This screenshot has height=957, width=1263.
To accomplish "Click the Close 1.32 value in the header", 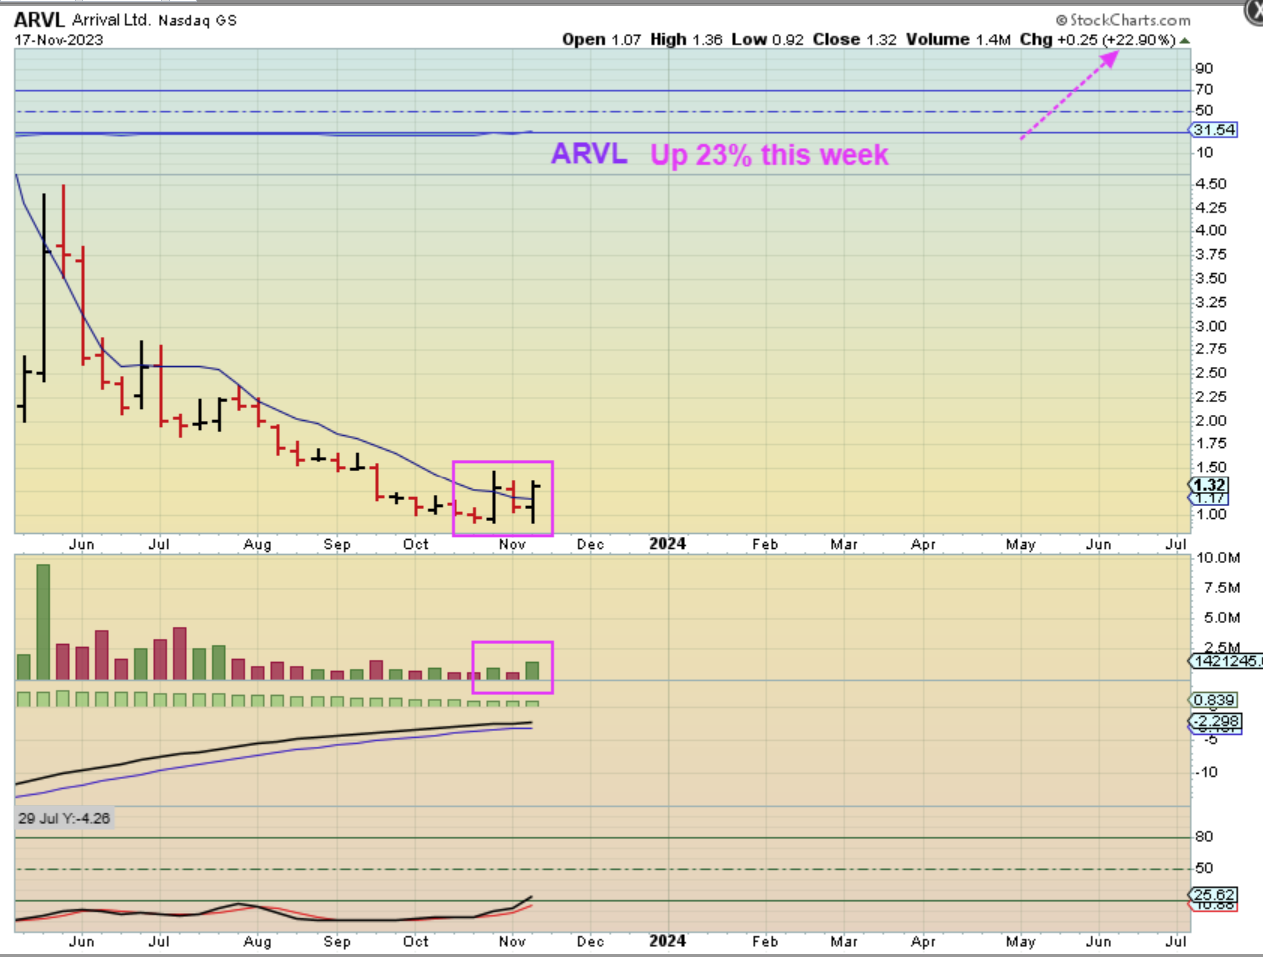I will [x=854, y=40].
